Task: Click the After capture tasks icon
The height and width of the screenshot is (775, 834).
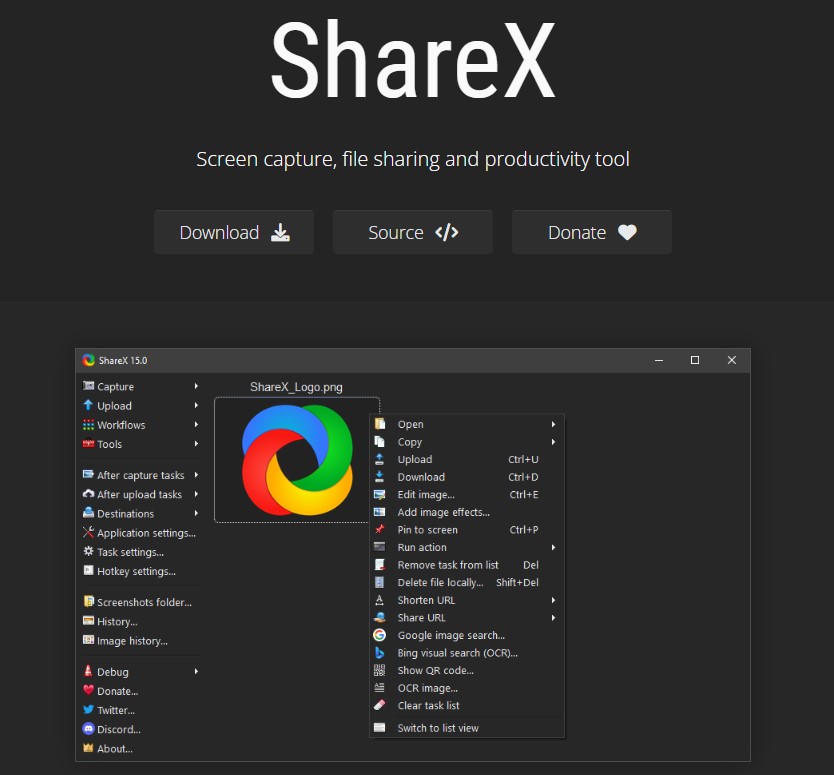Action: tap(88, 474)
